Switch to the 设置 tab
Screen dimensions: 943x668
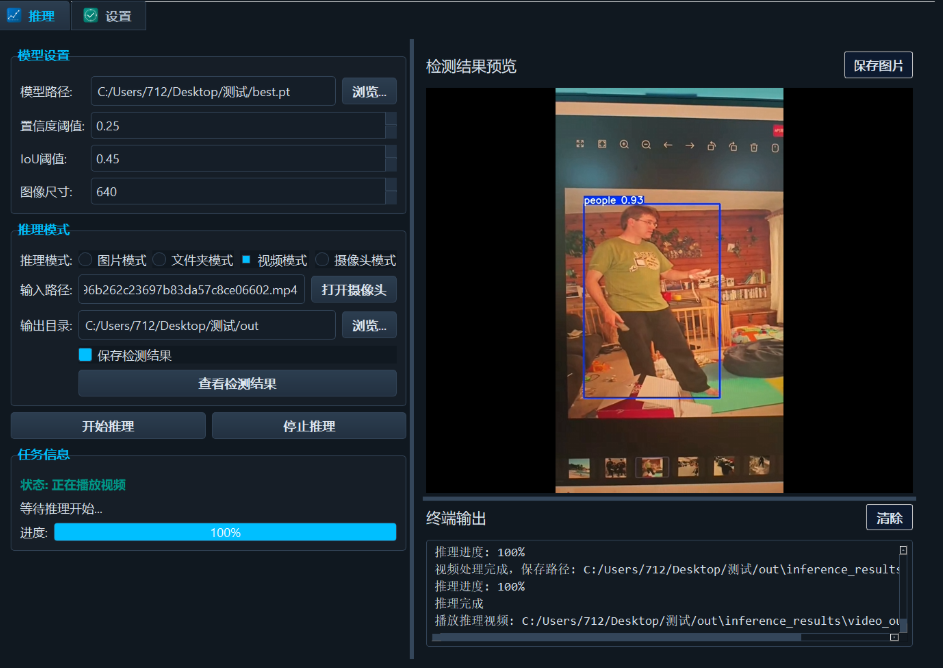pos(108,16)
